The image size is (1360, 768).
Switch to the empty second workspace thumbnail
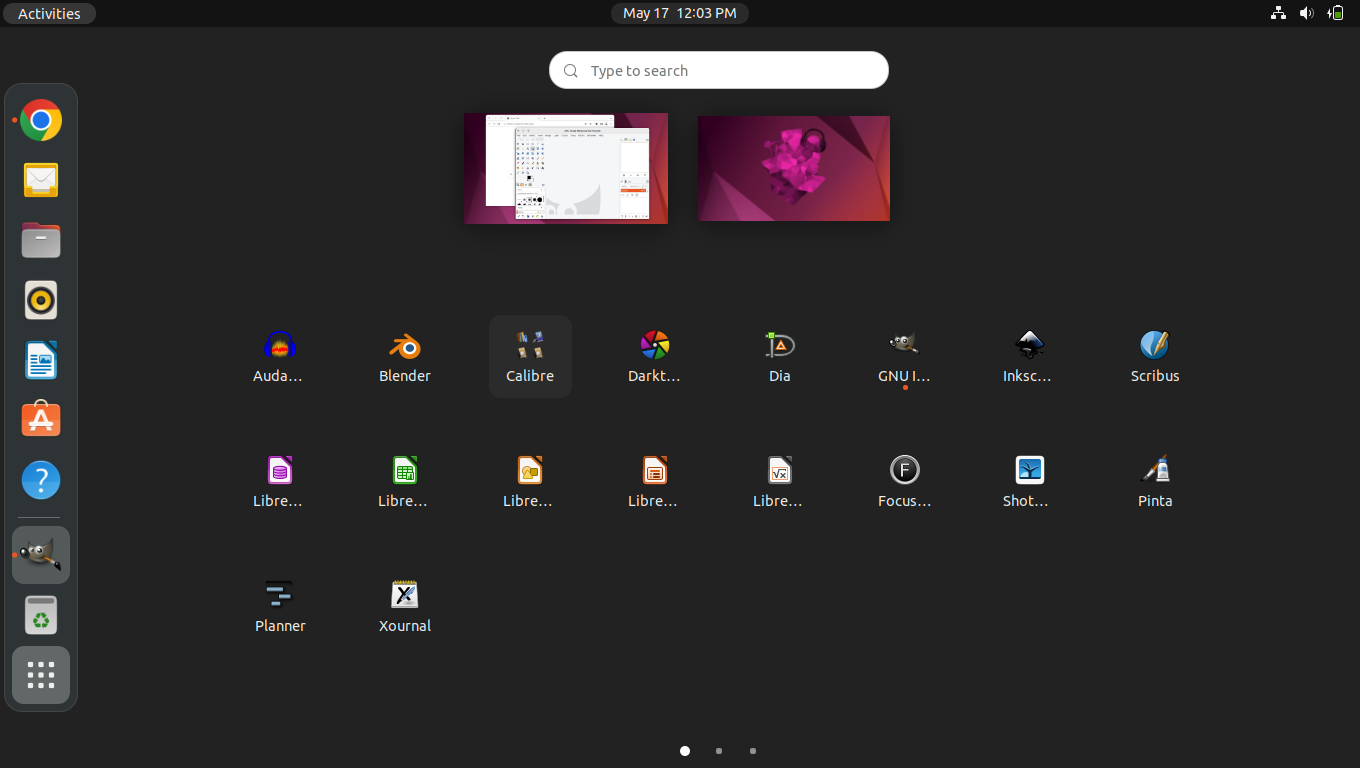pos(794,168)
